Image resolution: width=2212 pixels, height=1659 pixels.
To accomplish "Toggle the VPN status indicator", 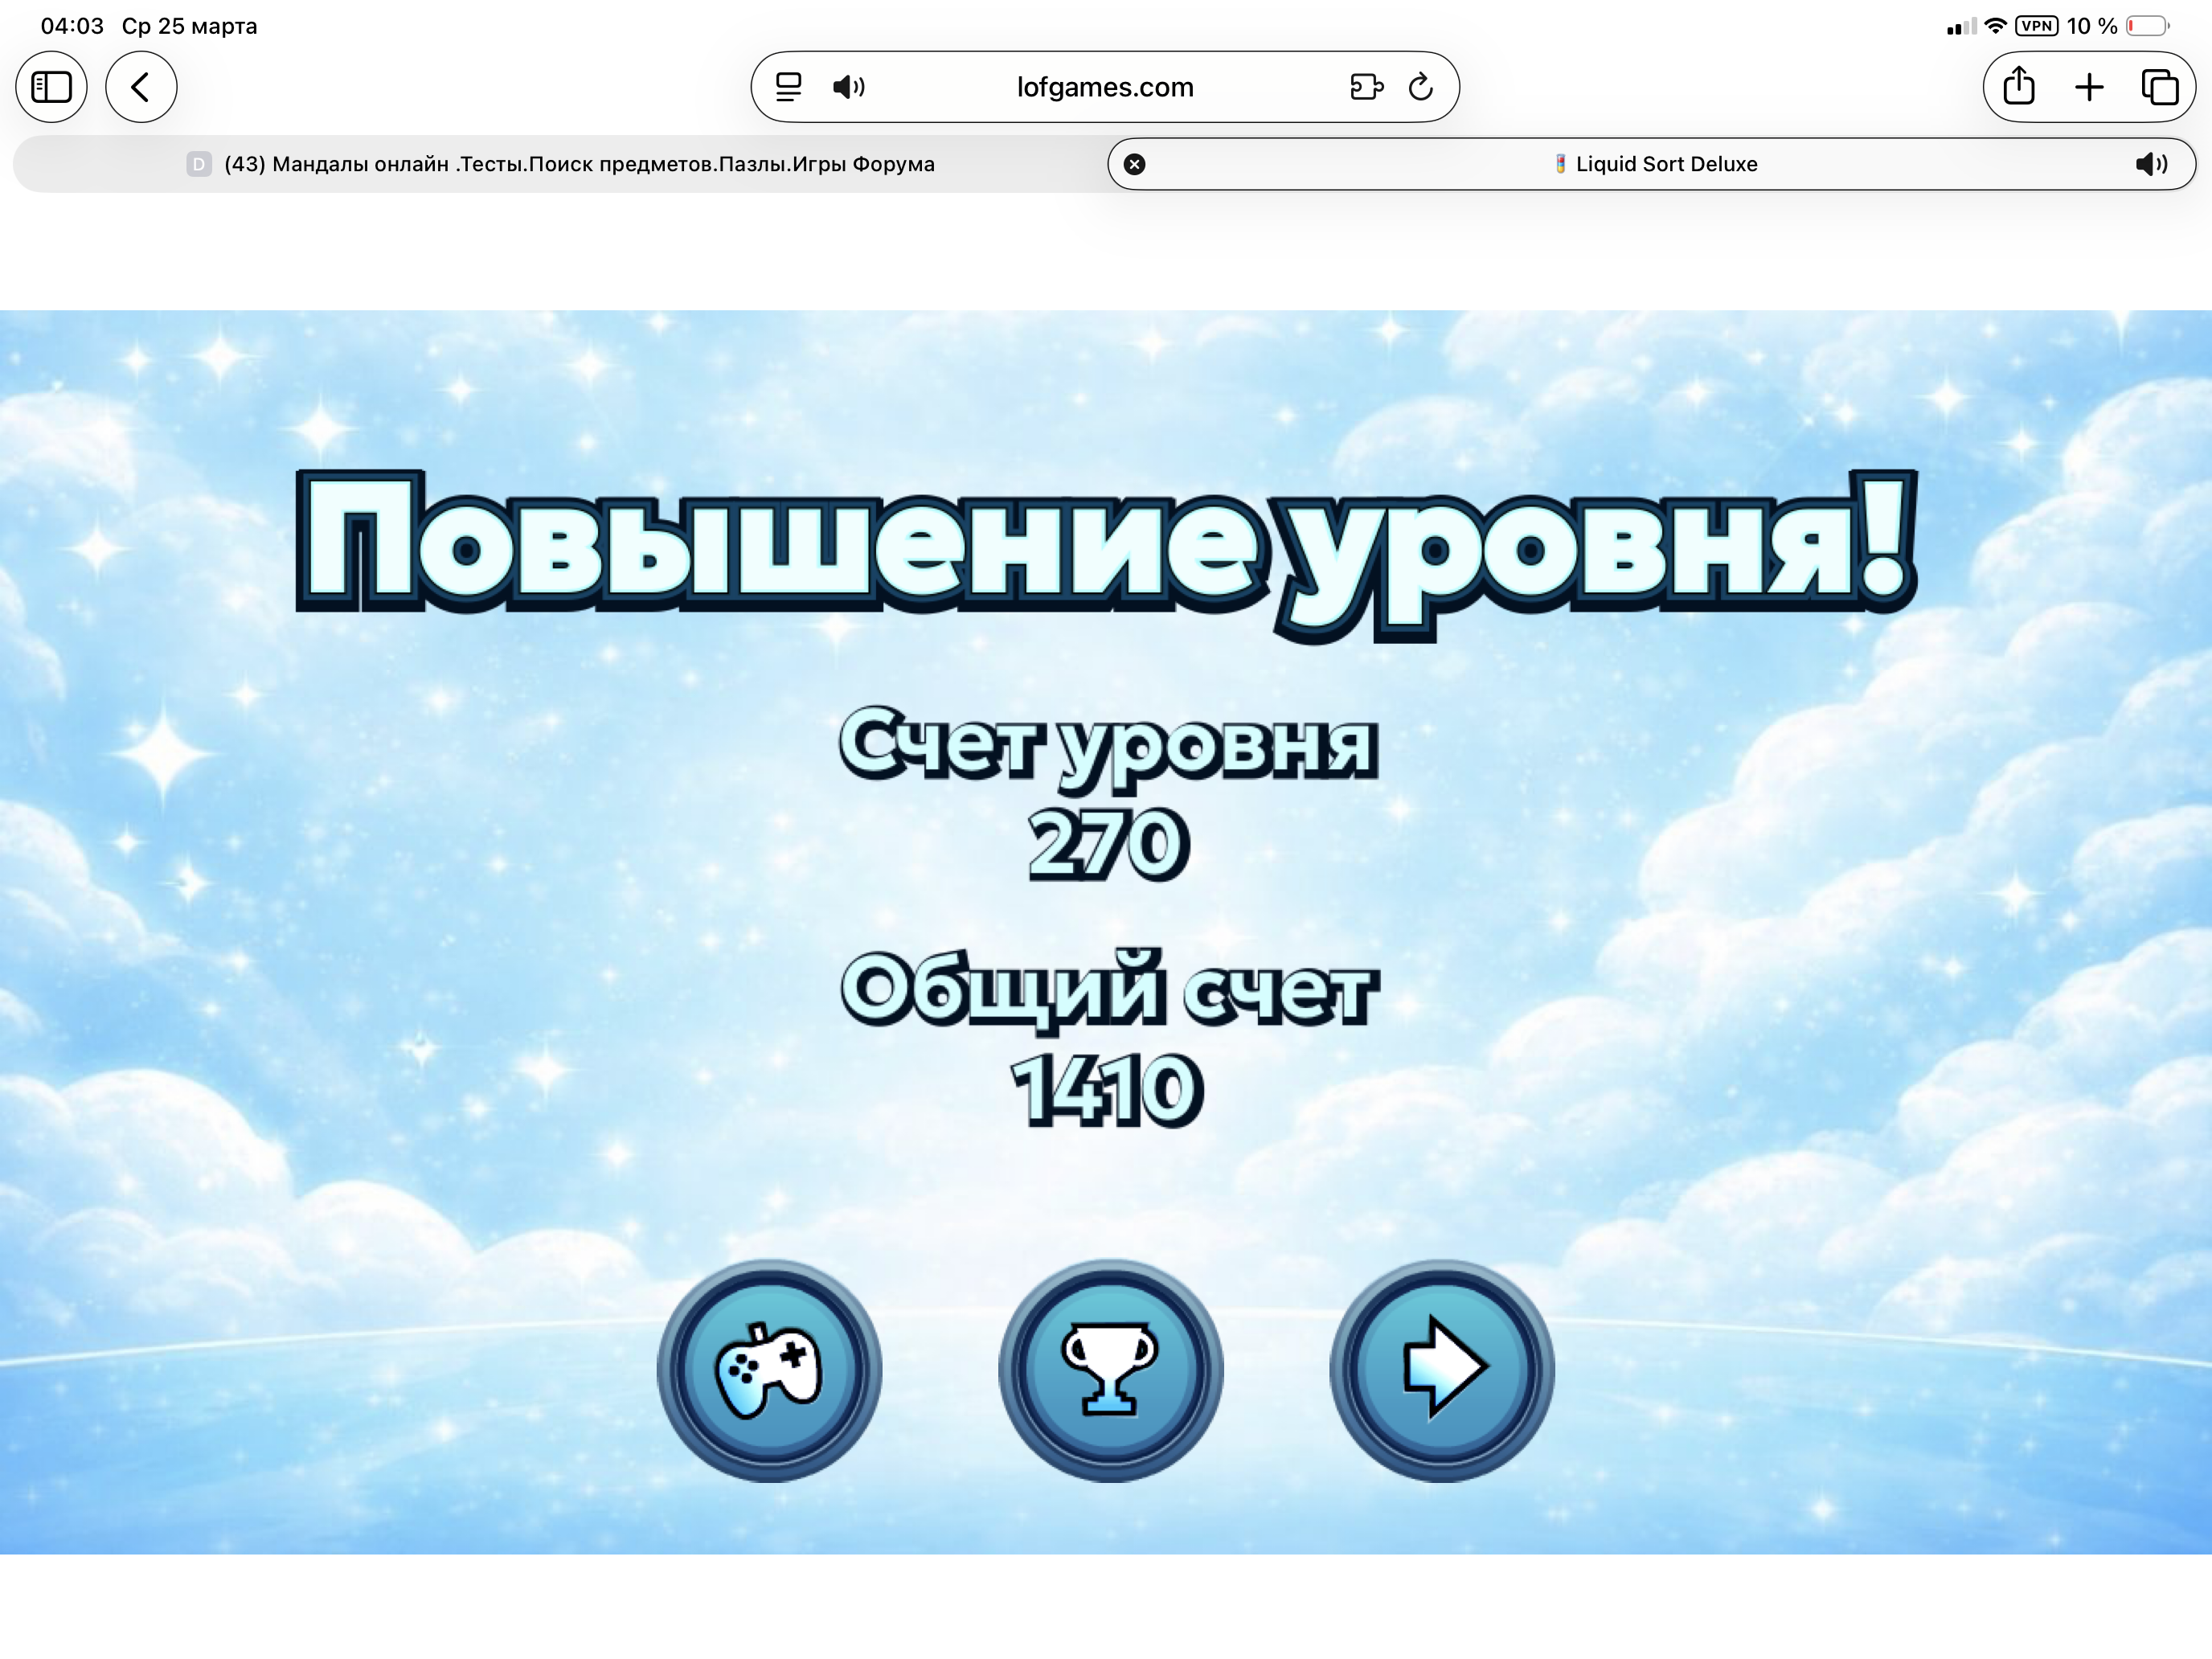I will pyautogui.click(x=2035, y=26).
